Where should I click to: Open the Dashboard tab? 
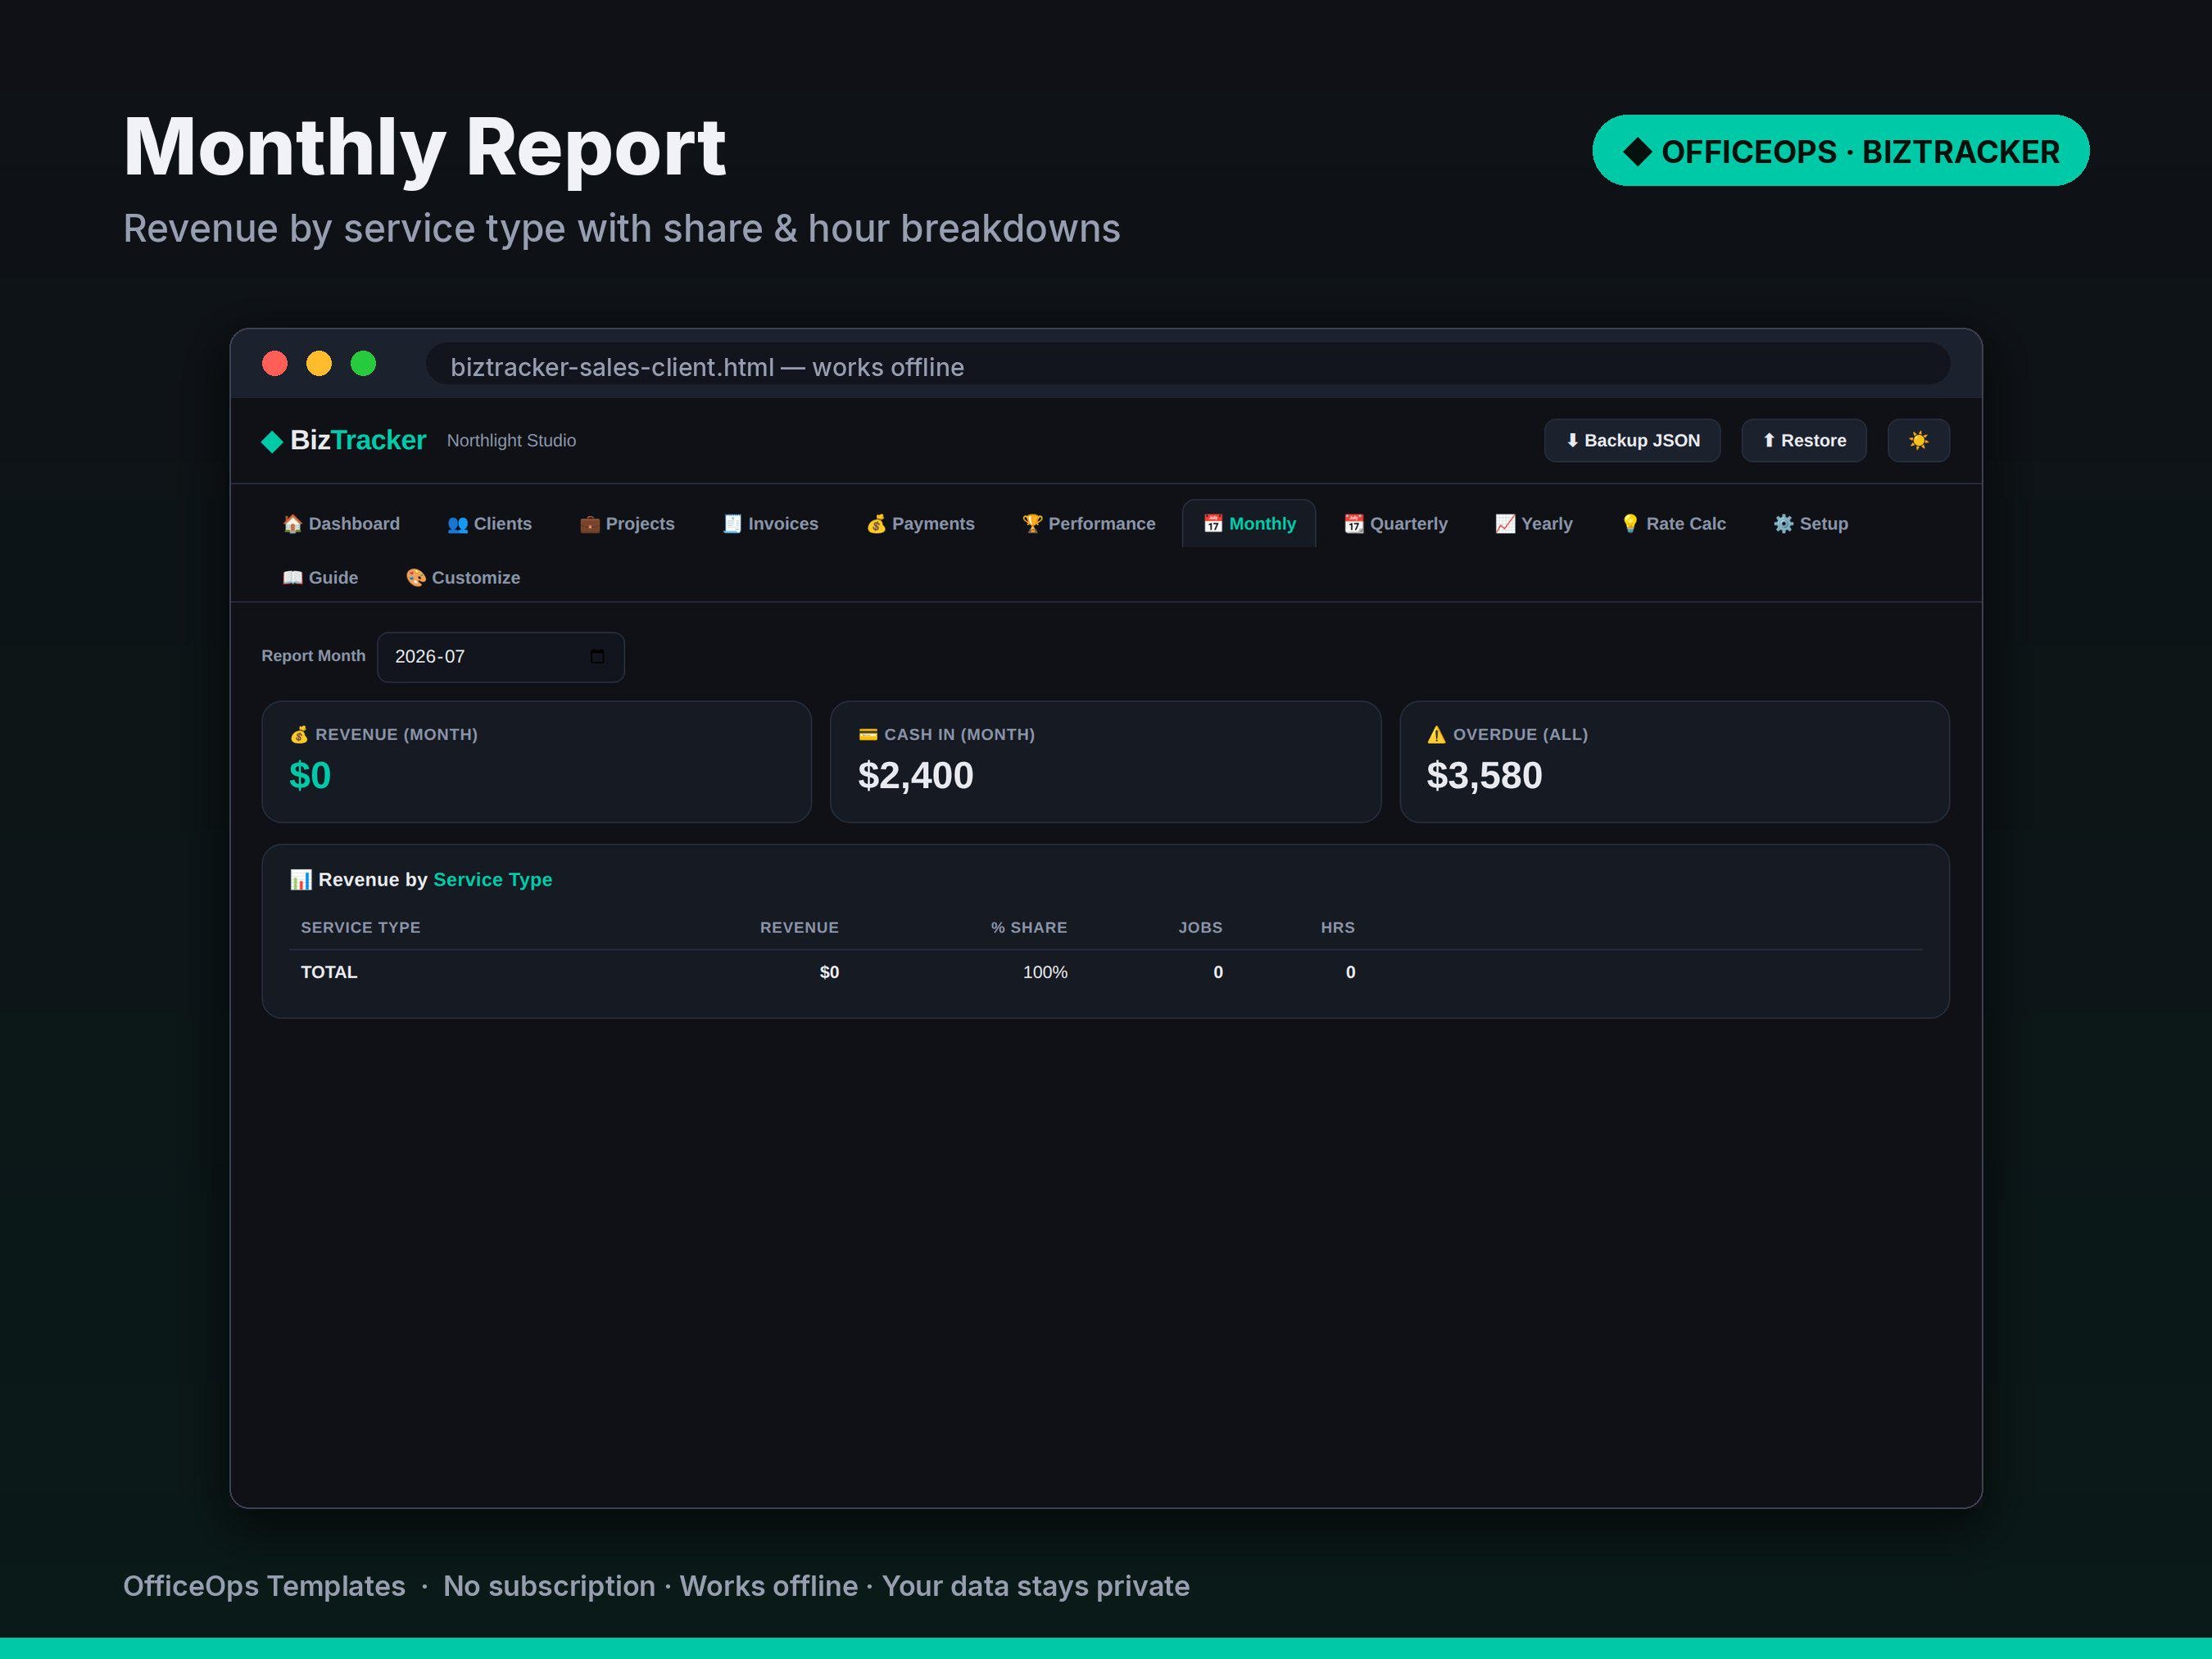[341, 523]
